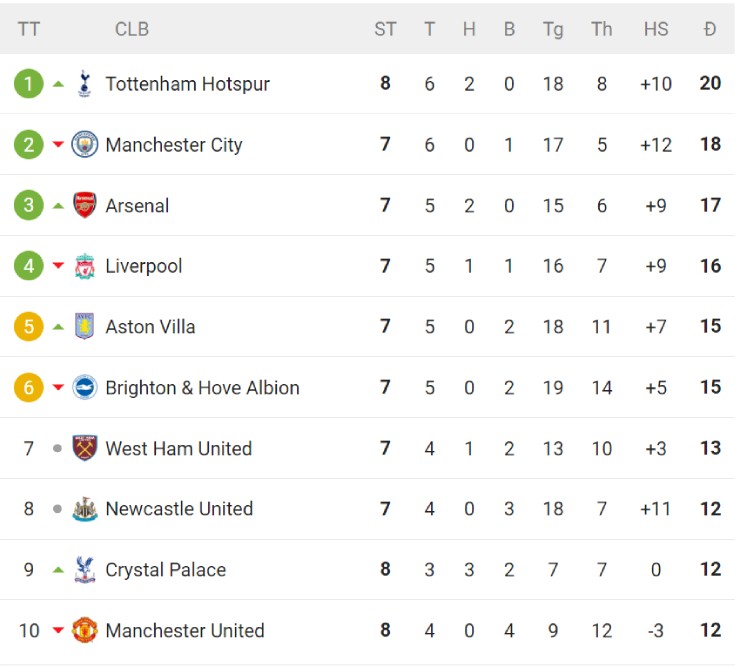Screen dimensions: 740x667
Task: Click the Tottenham Hotspur club crest
Action: pos(85,84)
